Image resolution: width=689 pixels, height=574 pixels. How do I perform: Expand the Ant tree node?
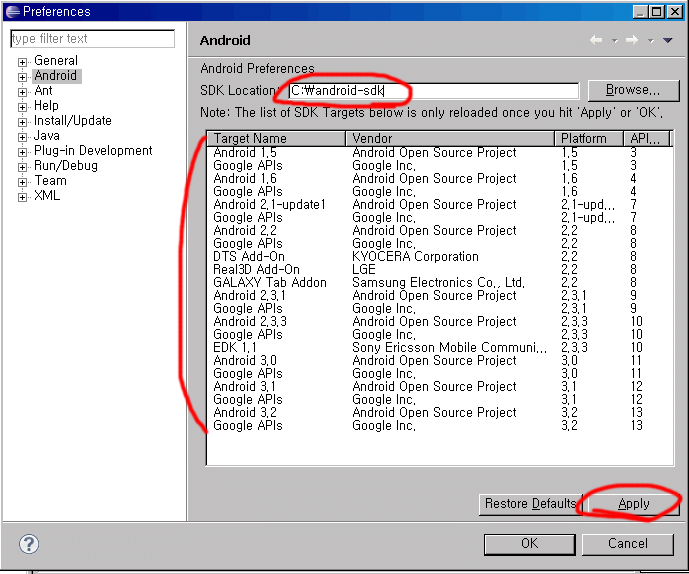click(22, 92)
